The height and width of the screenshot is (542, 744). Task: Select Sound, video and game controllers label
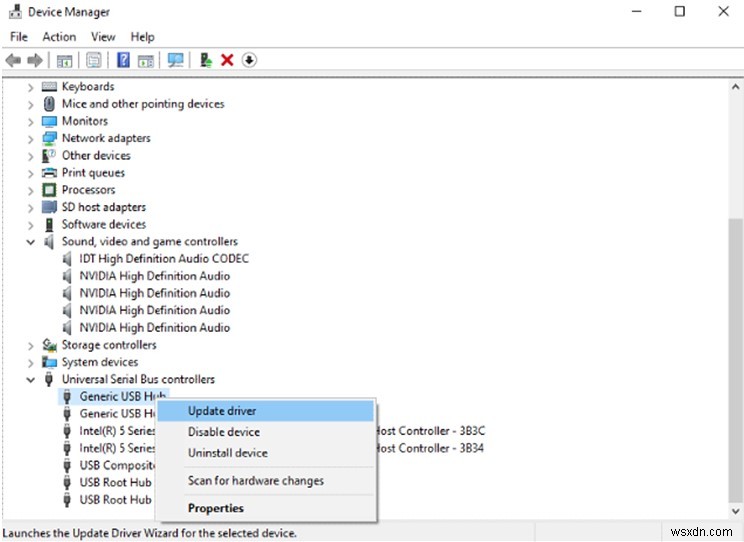tap(149, 242)
